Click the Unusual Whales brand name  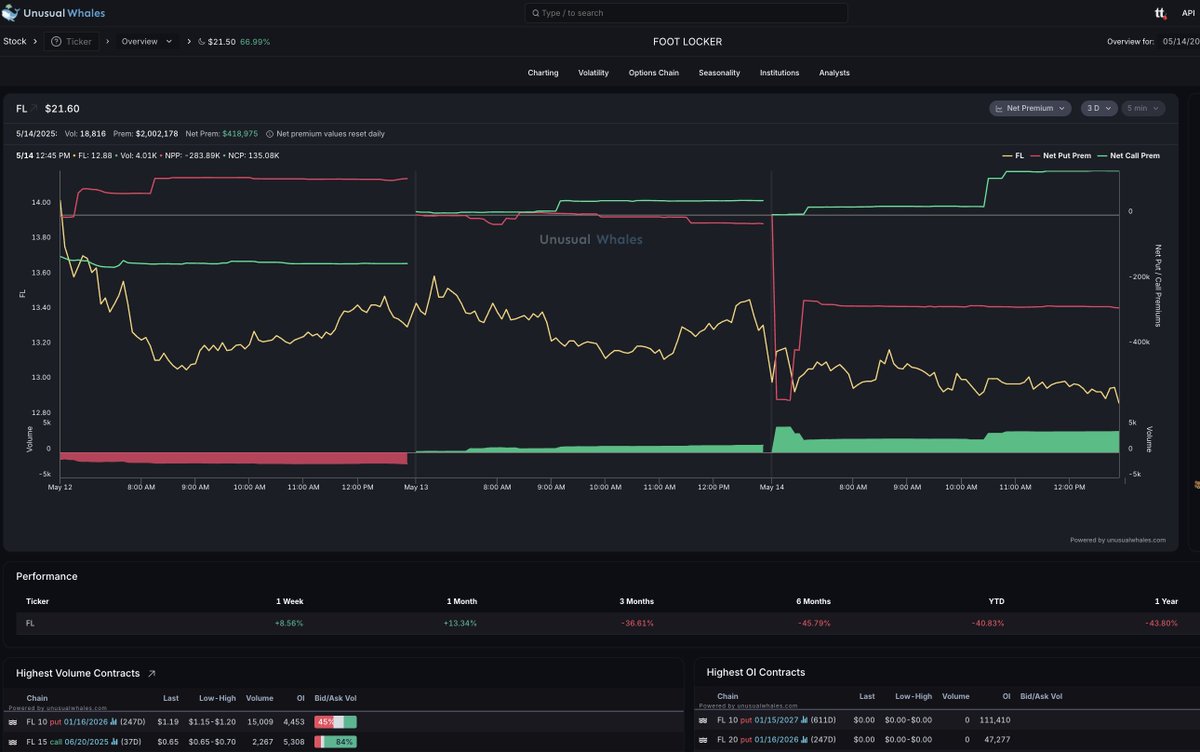(64, 13)
